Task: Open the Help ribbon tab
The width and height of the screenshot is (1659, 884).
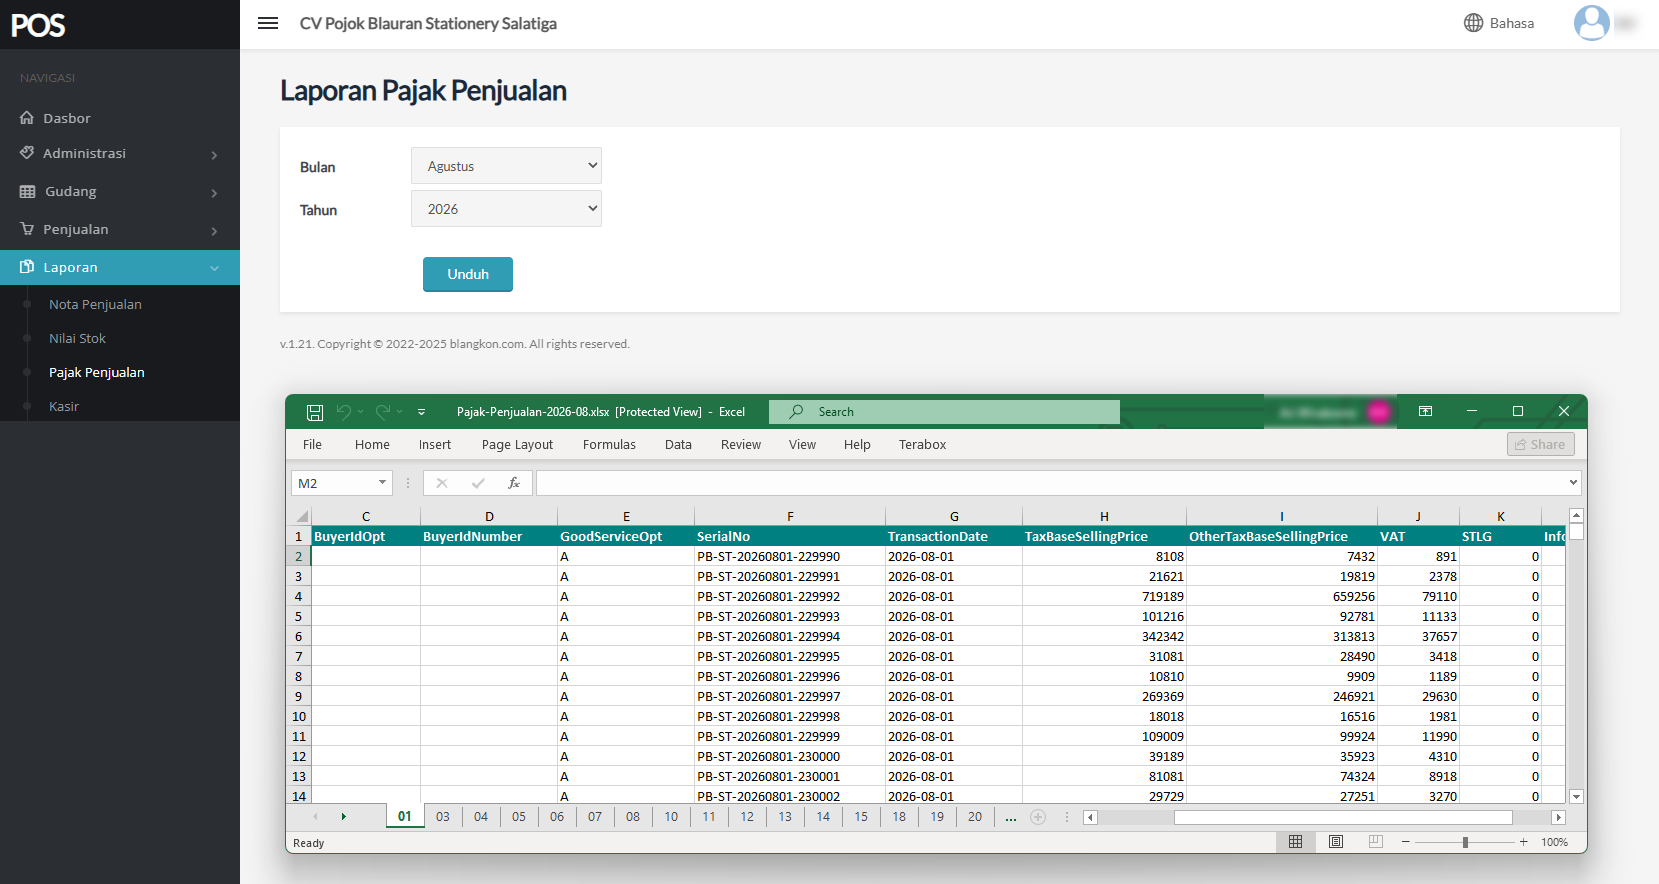Action: pyautogui.click(x=857, y=445)
